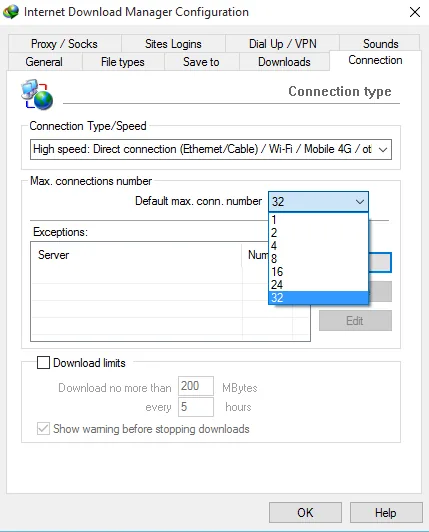Open the Proxy / Socks tab
The width and height of the screenshot is (429, 532).
click(x=64, y=43)
